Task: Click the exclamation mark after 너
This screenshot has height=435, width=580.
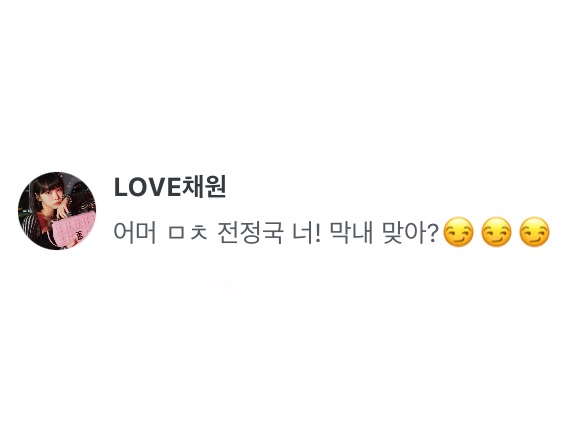Action: 317,233
